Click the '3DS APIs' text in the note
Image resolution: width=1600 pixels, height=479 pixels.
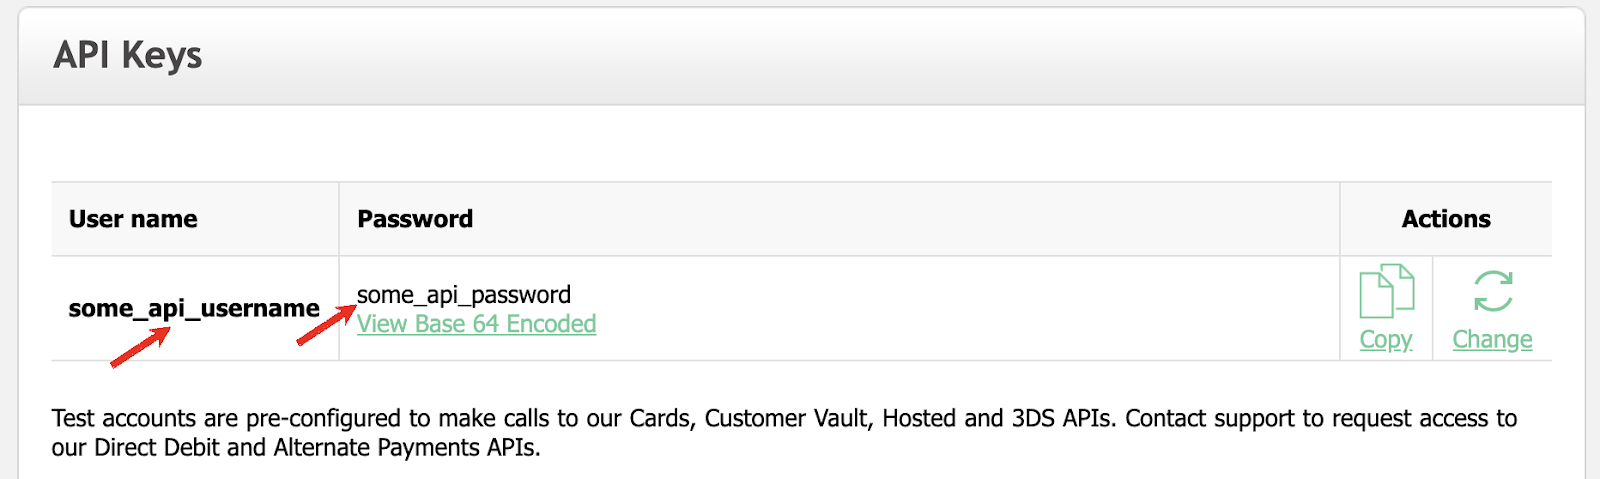[x=1061, y=418]
